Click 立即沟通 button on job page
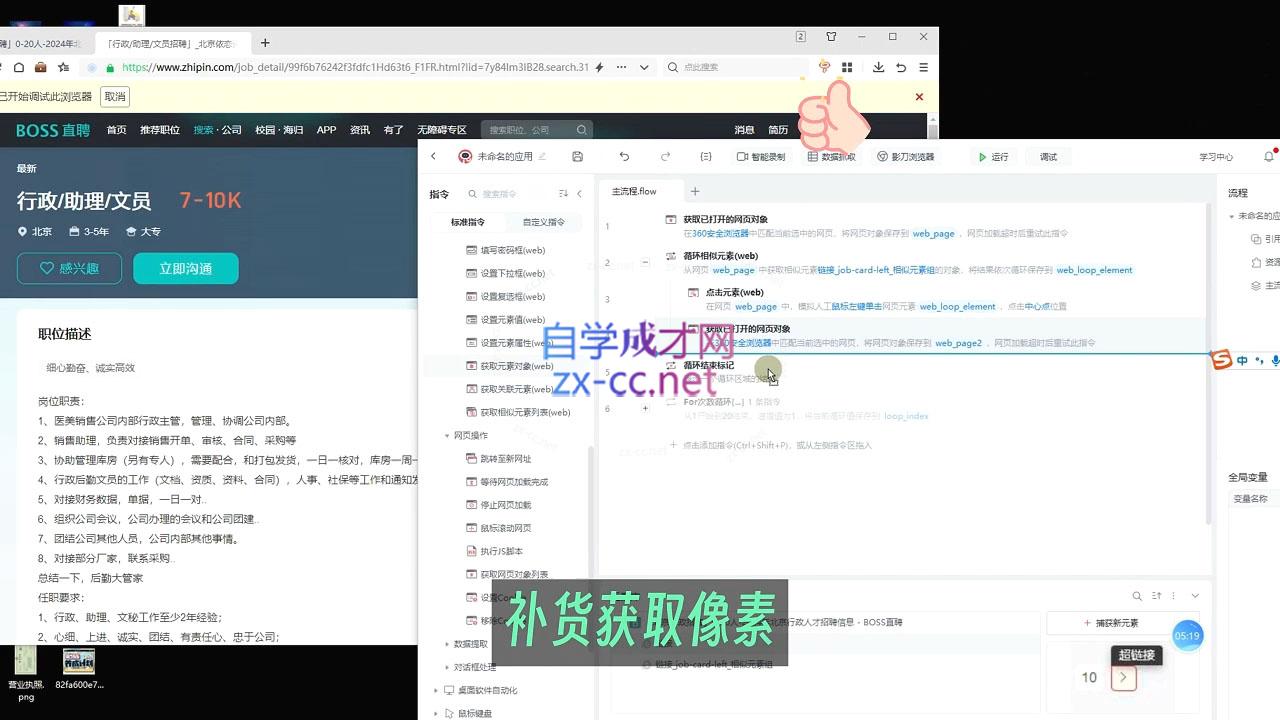Screen dimensions: 1280x720 point(186,268)
